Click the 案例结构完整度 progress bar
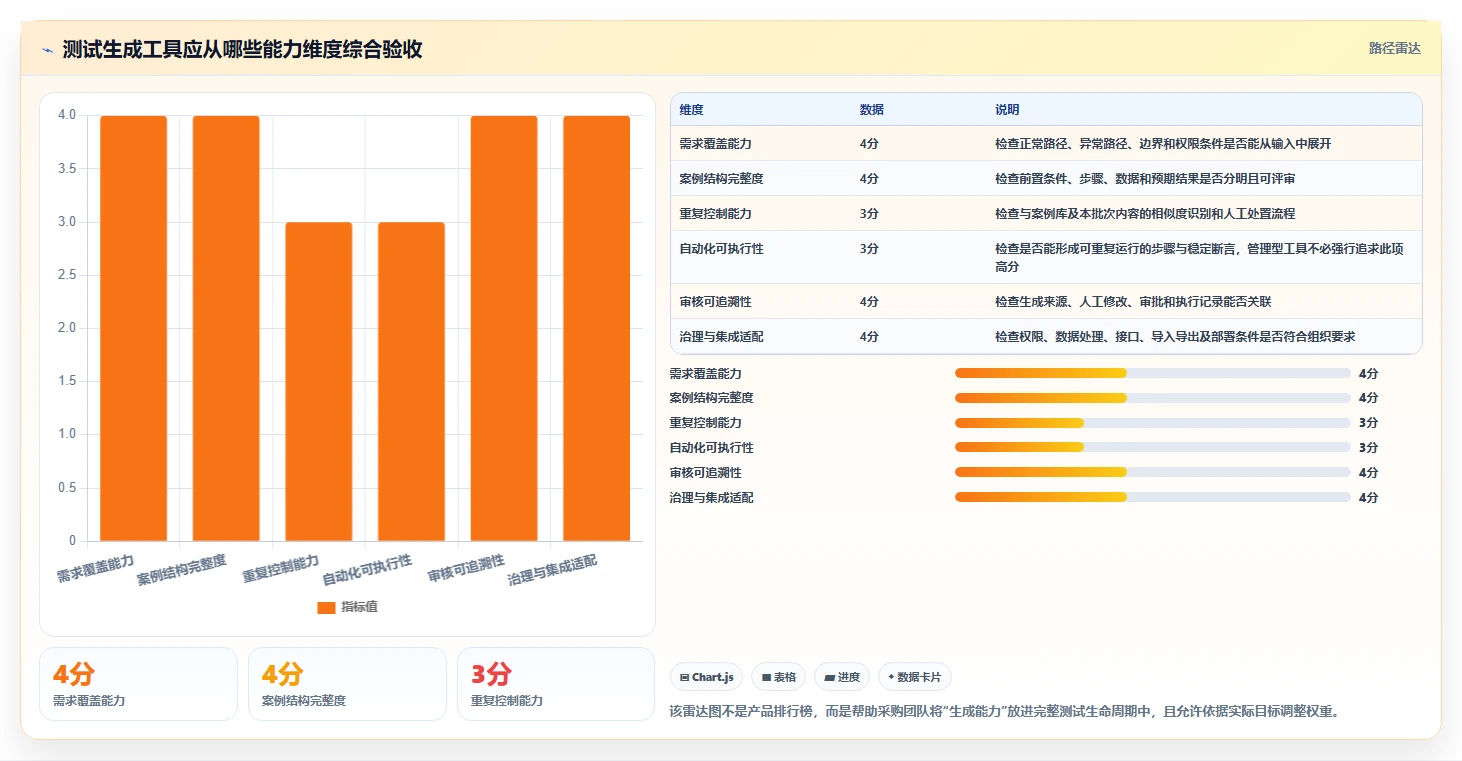 1152,398
